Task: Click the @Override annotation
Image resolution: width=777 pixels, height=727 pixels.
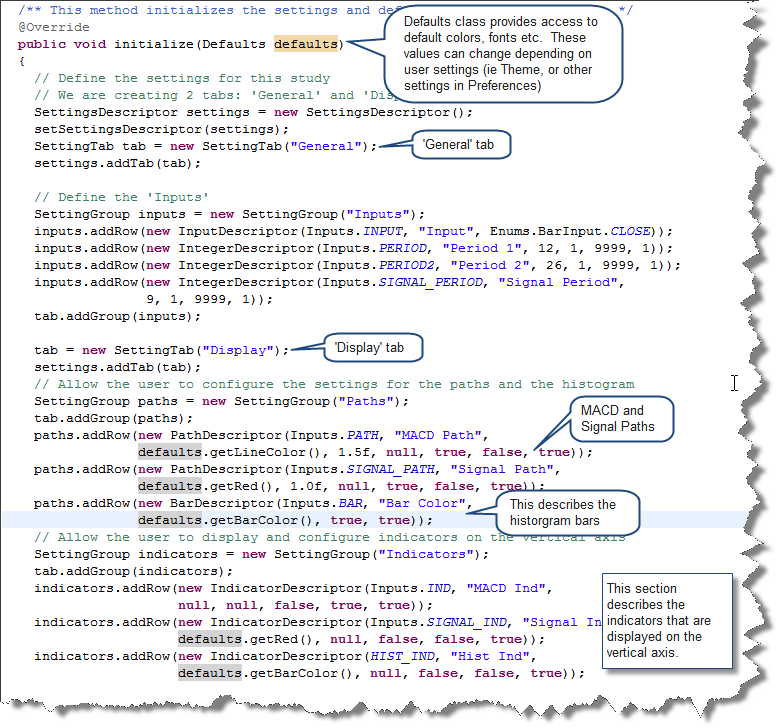Action: [53, 27]
